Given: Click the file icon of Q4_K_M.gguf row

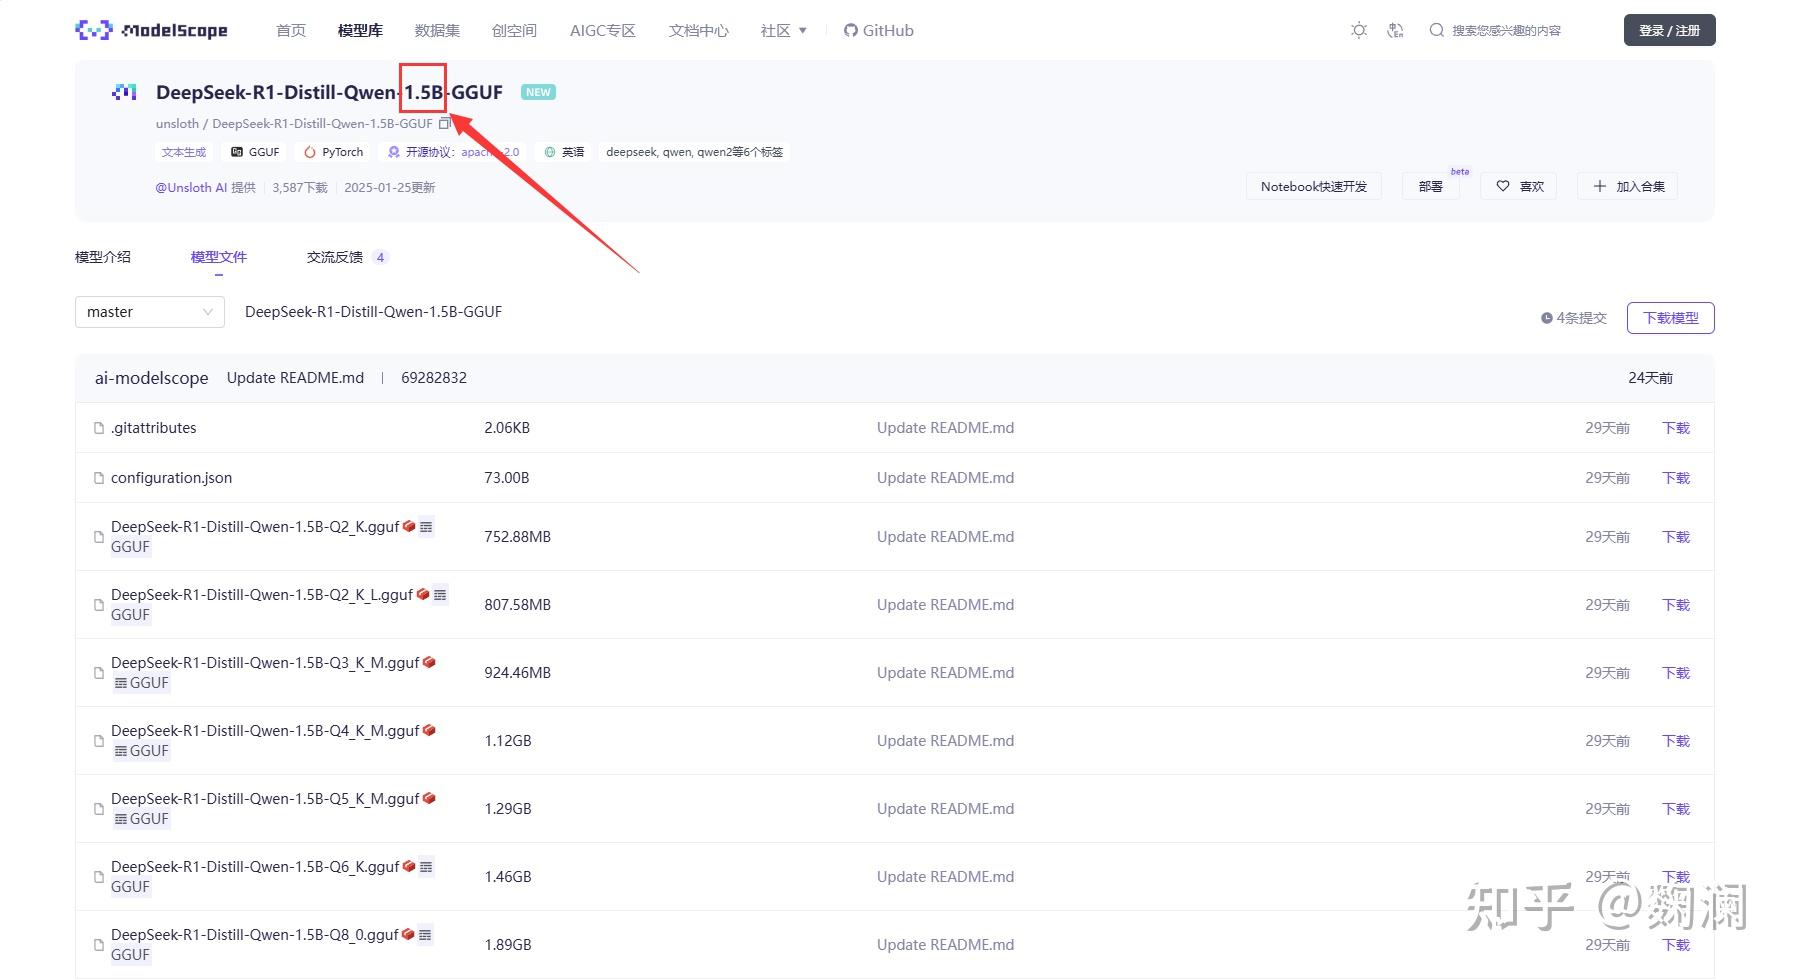Looking at the screenshot, I should [x=99, y=741].
